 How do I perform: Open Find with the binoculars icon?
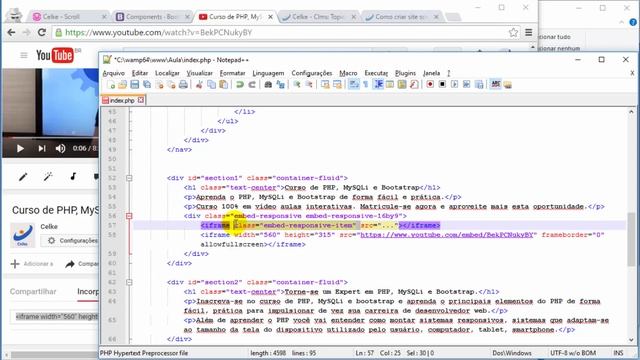point(268,84)
